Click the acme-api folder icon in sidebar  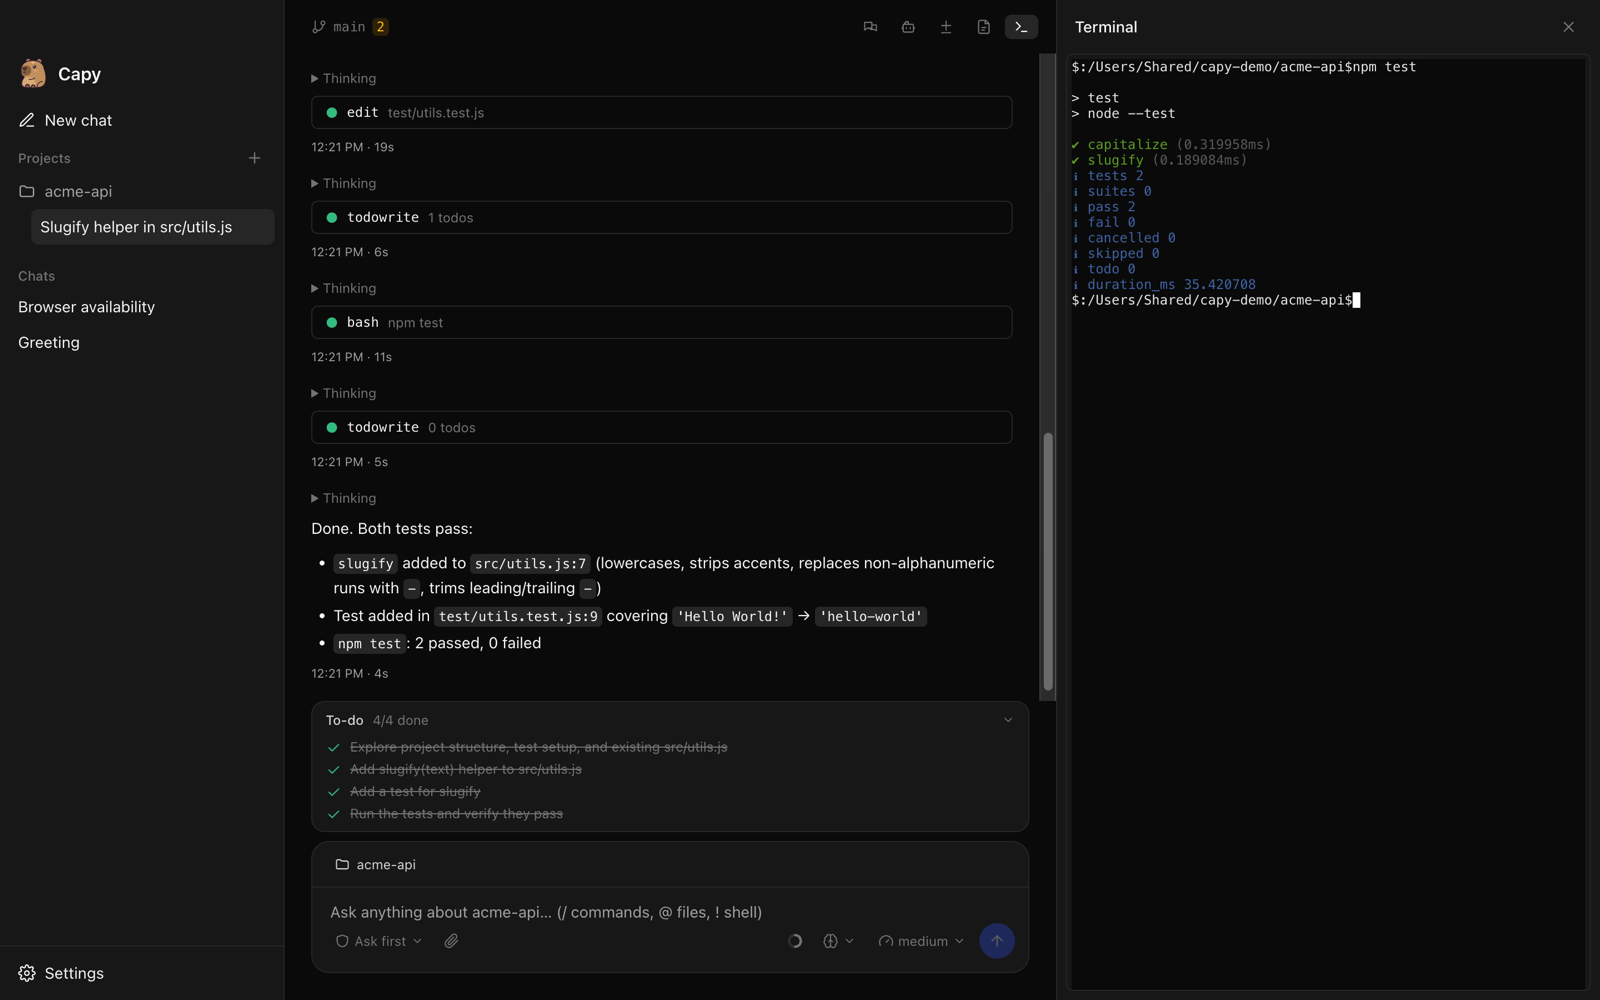coord(27,191)
